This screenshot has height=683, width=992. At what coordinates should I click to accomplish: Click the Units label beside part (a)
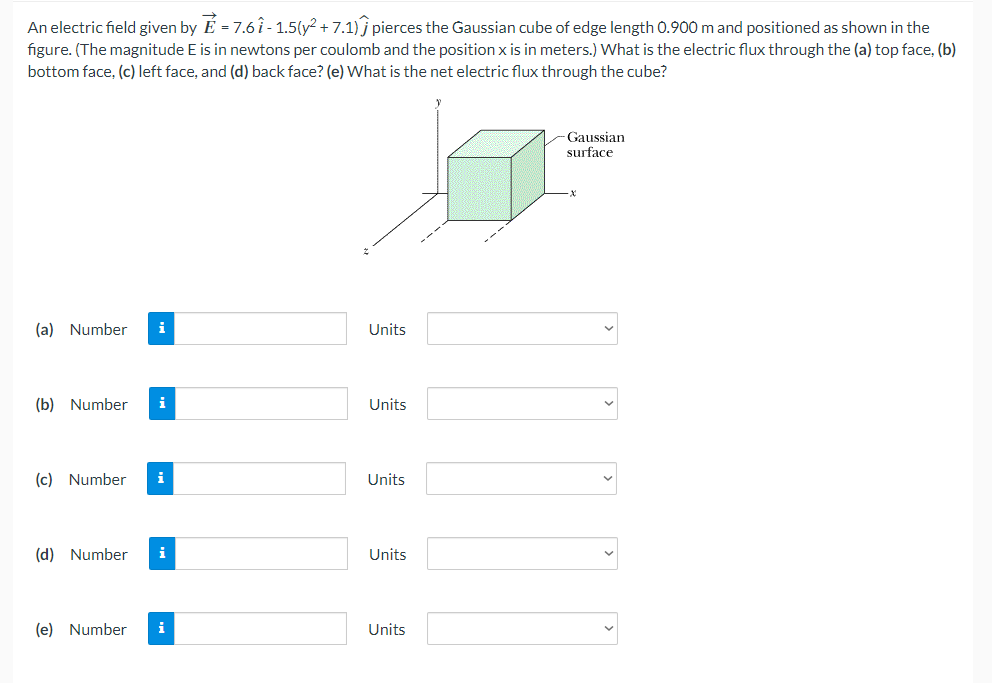click(x=386, y=328)
